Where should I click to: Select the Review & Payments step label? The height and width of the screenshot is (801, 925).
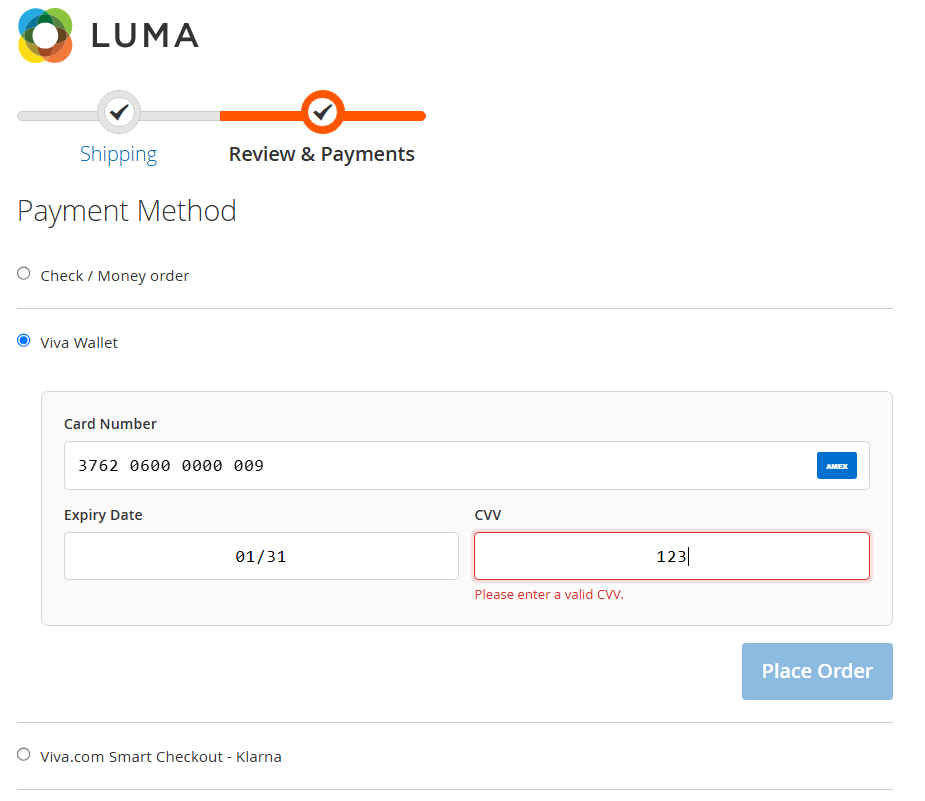click(322, 155)
